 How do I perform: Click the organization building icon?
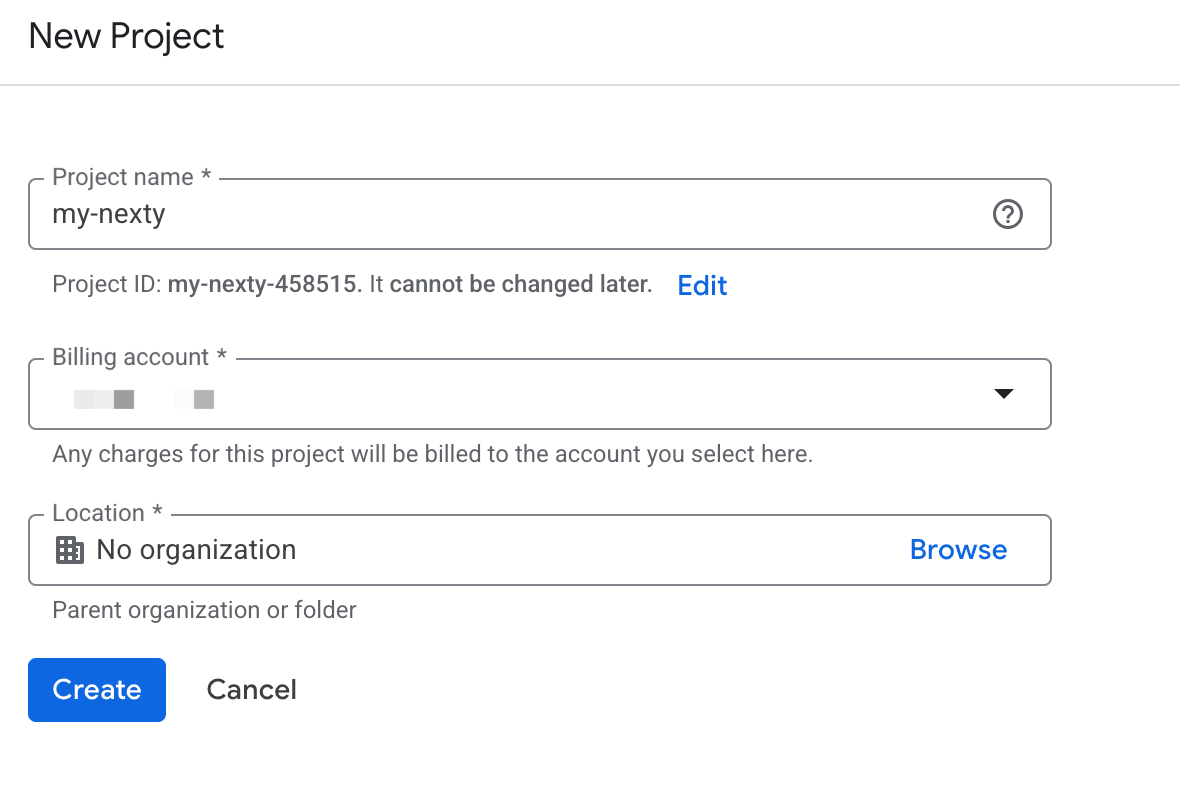pos(70,550)
